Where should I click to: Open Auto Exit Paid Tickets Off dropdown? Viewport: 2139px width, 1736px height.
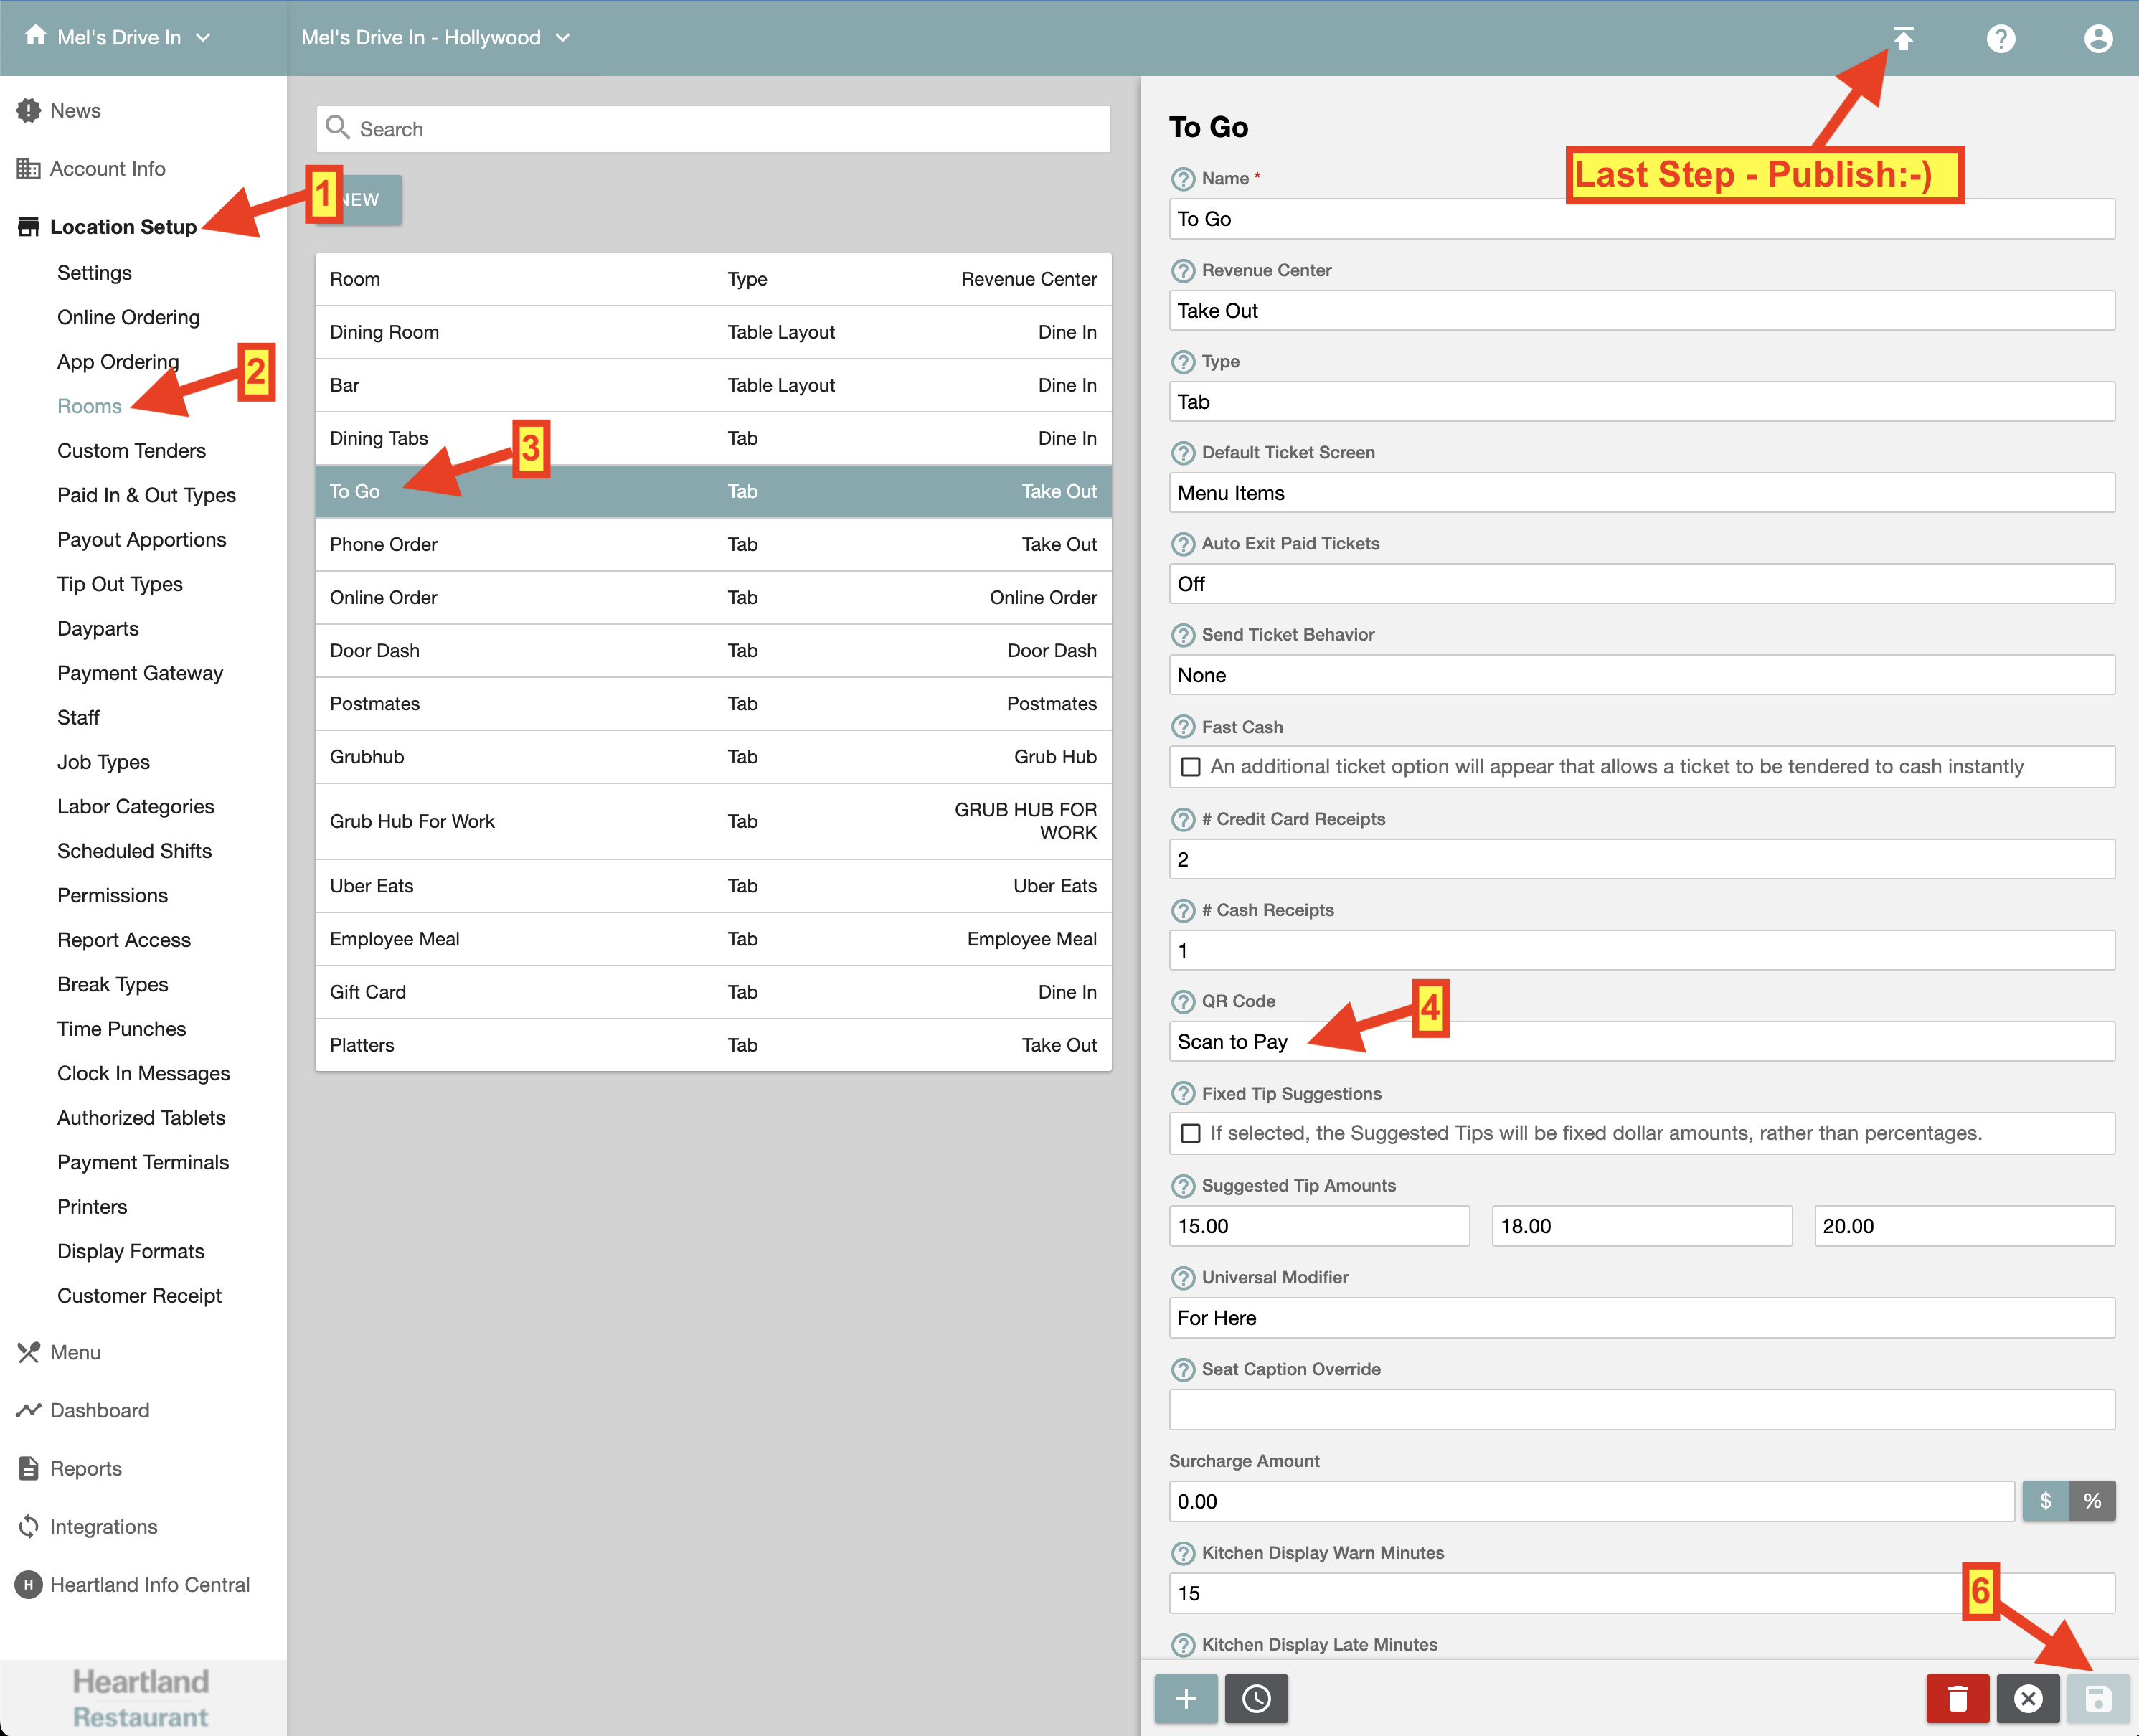coord(1641,584)
